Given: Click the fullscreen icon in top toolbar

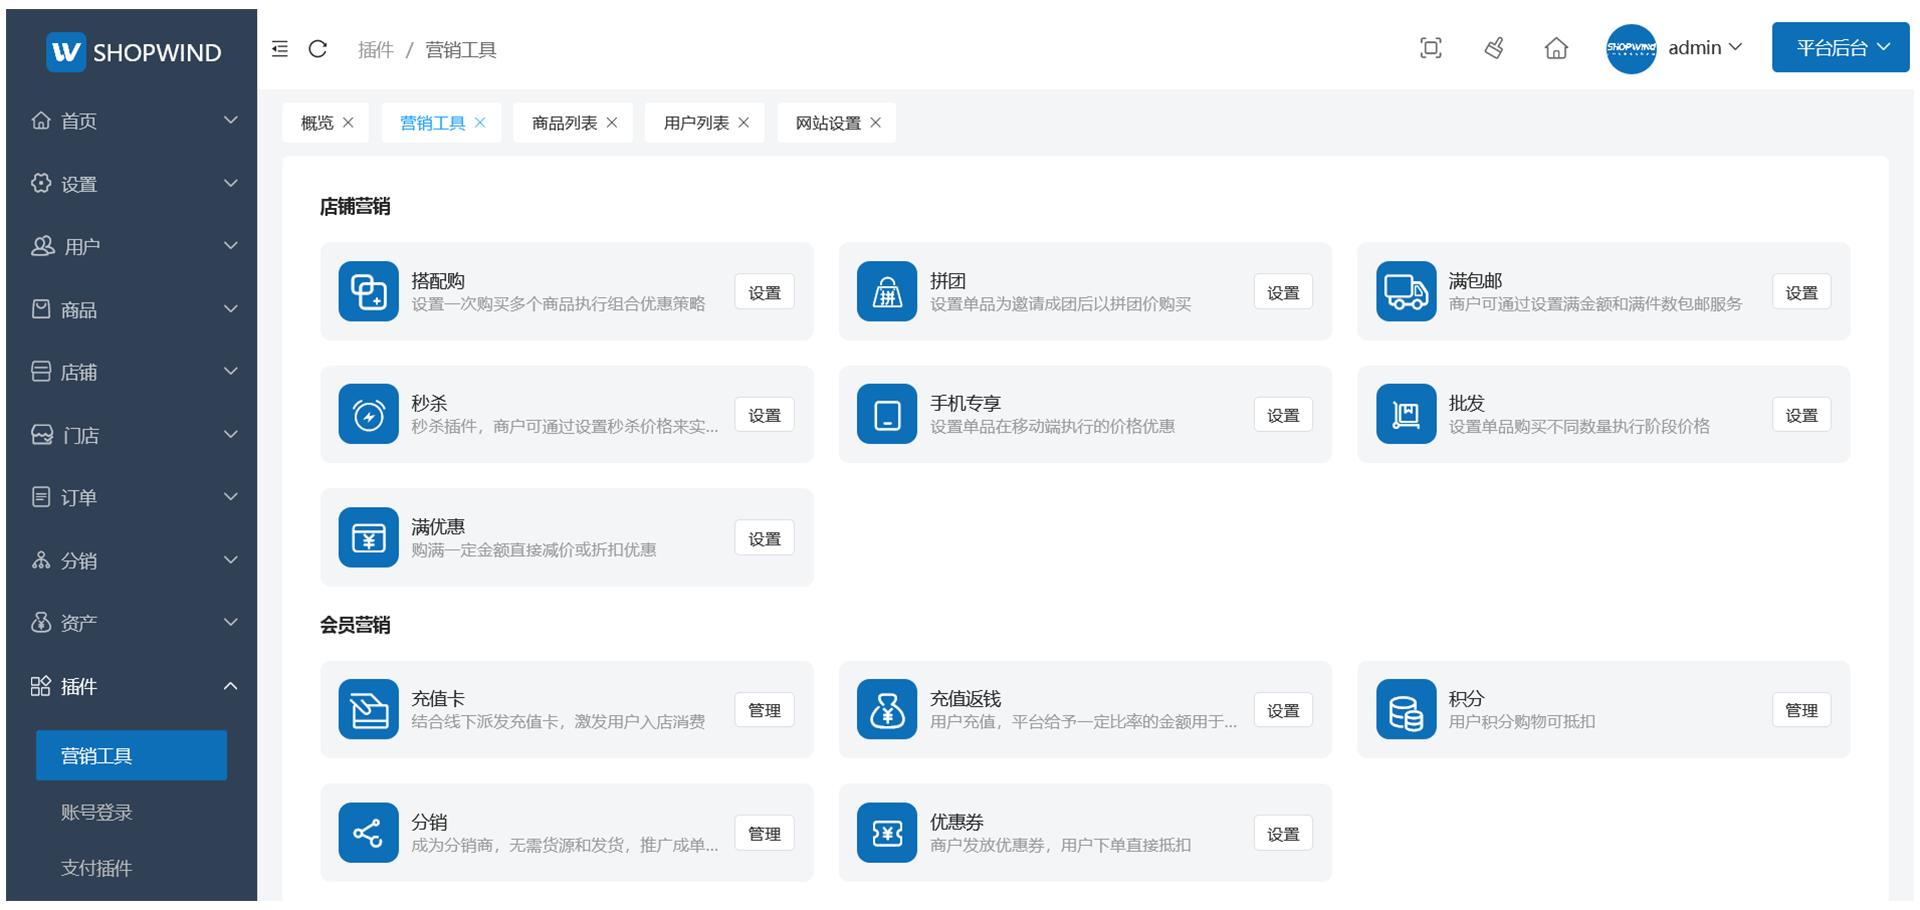Looking at the screenshot, I should (1432, 48).
